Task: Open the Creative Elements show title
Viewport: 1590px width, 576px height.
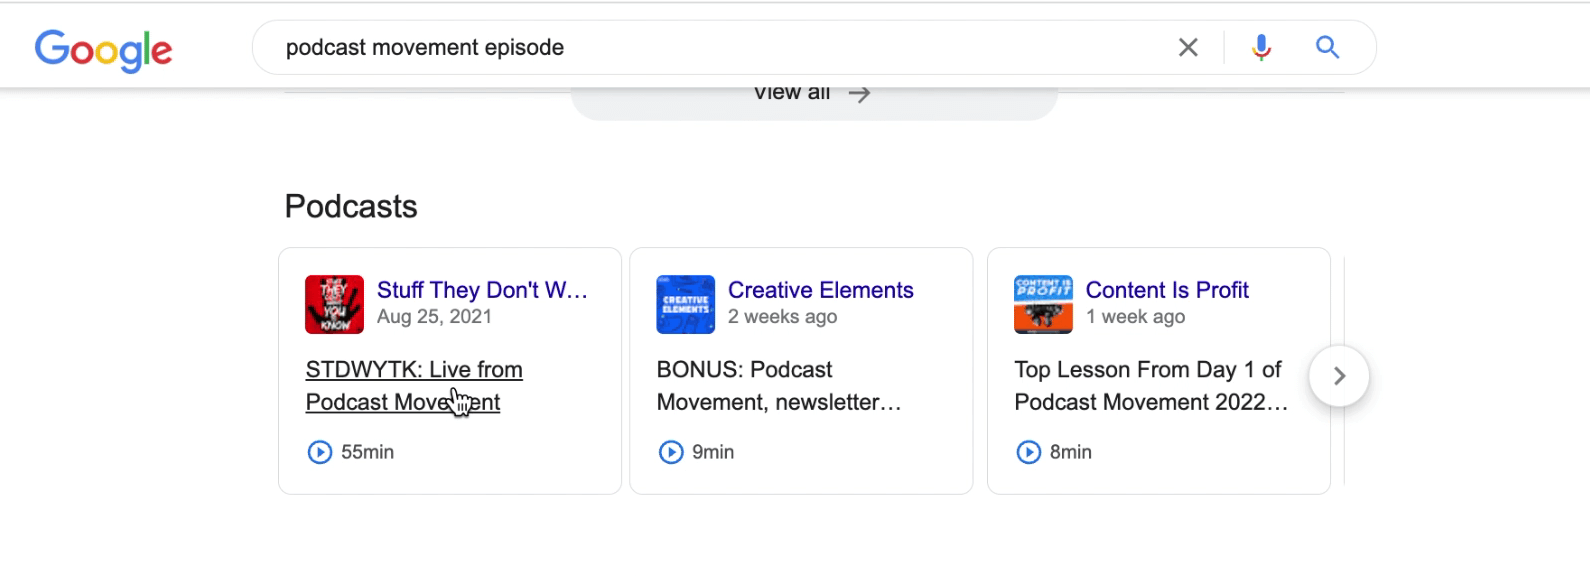Action: coord(820,290)
